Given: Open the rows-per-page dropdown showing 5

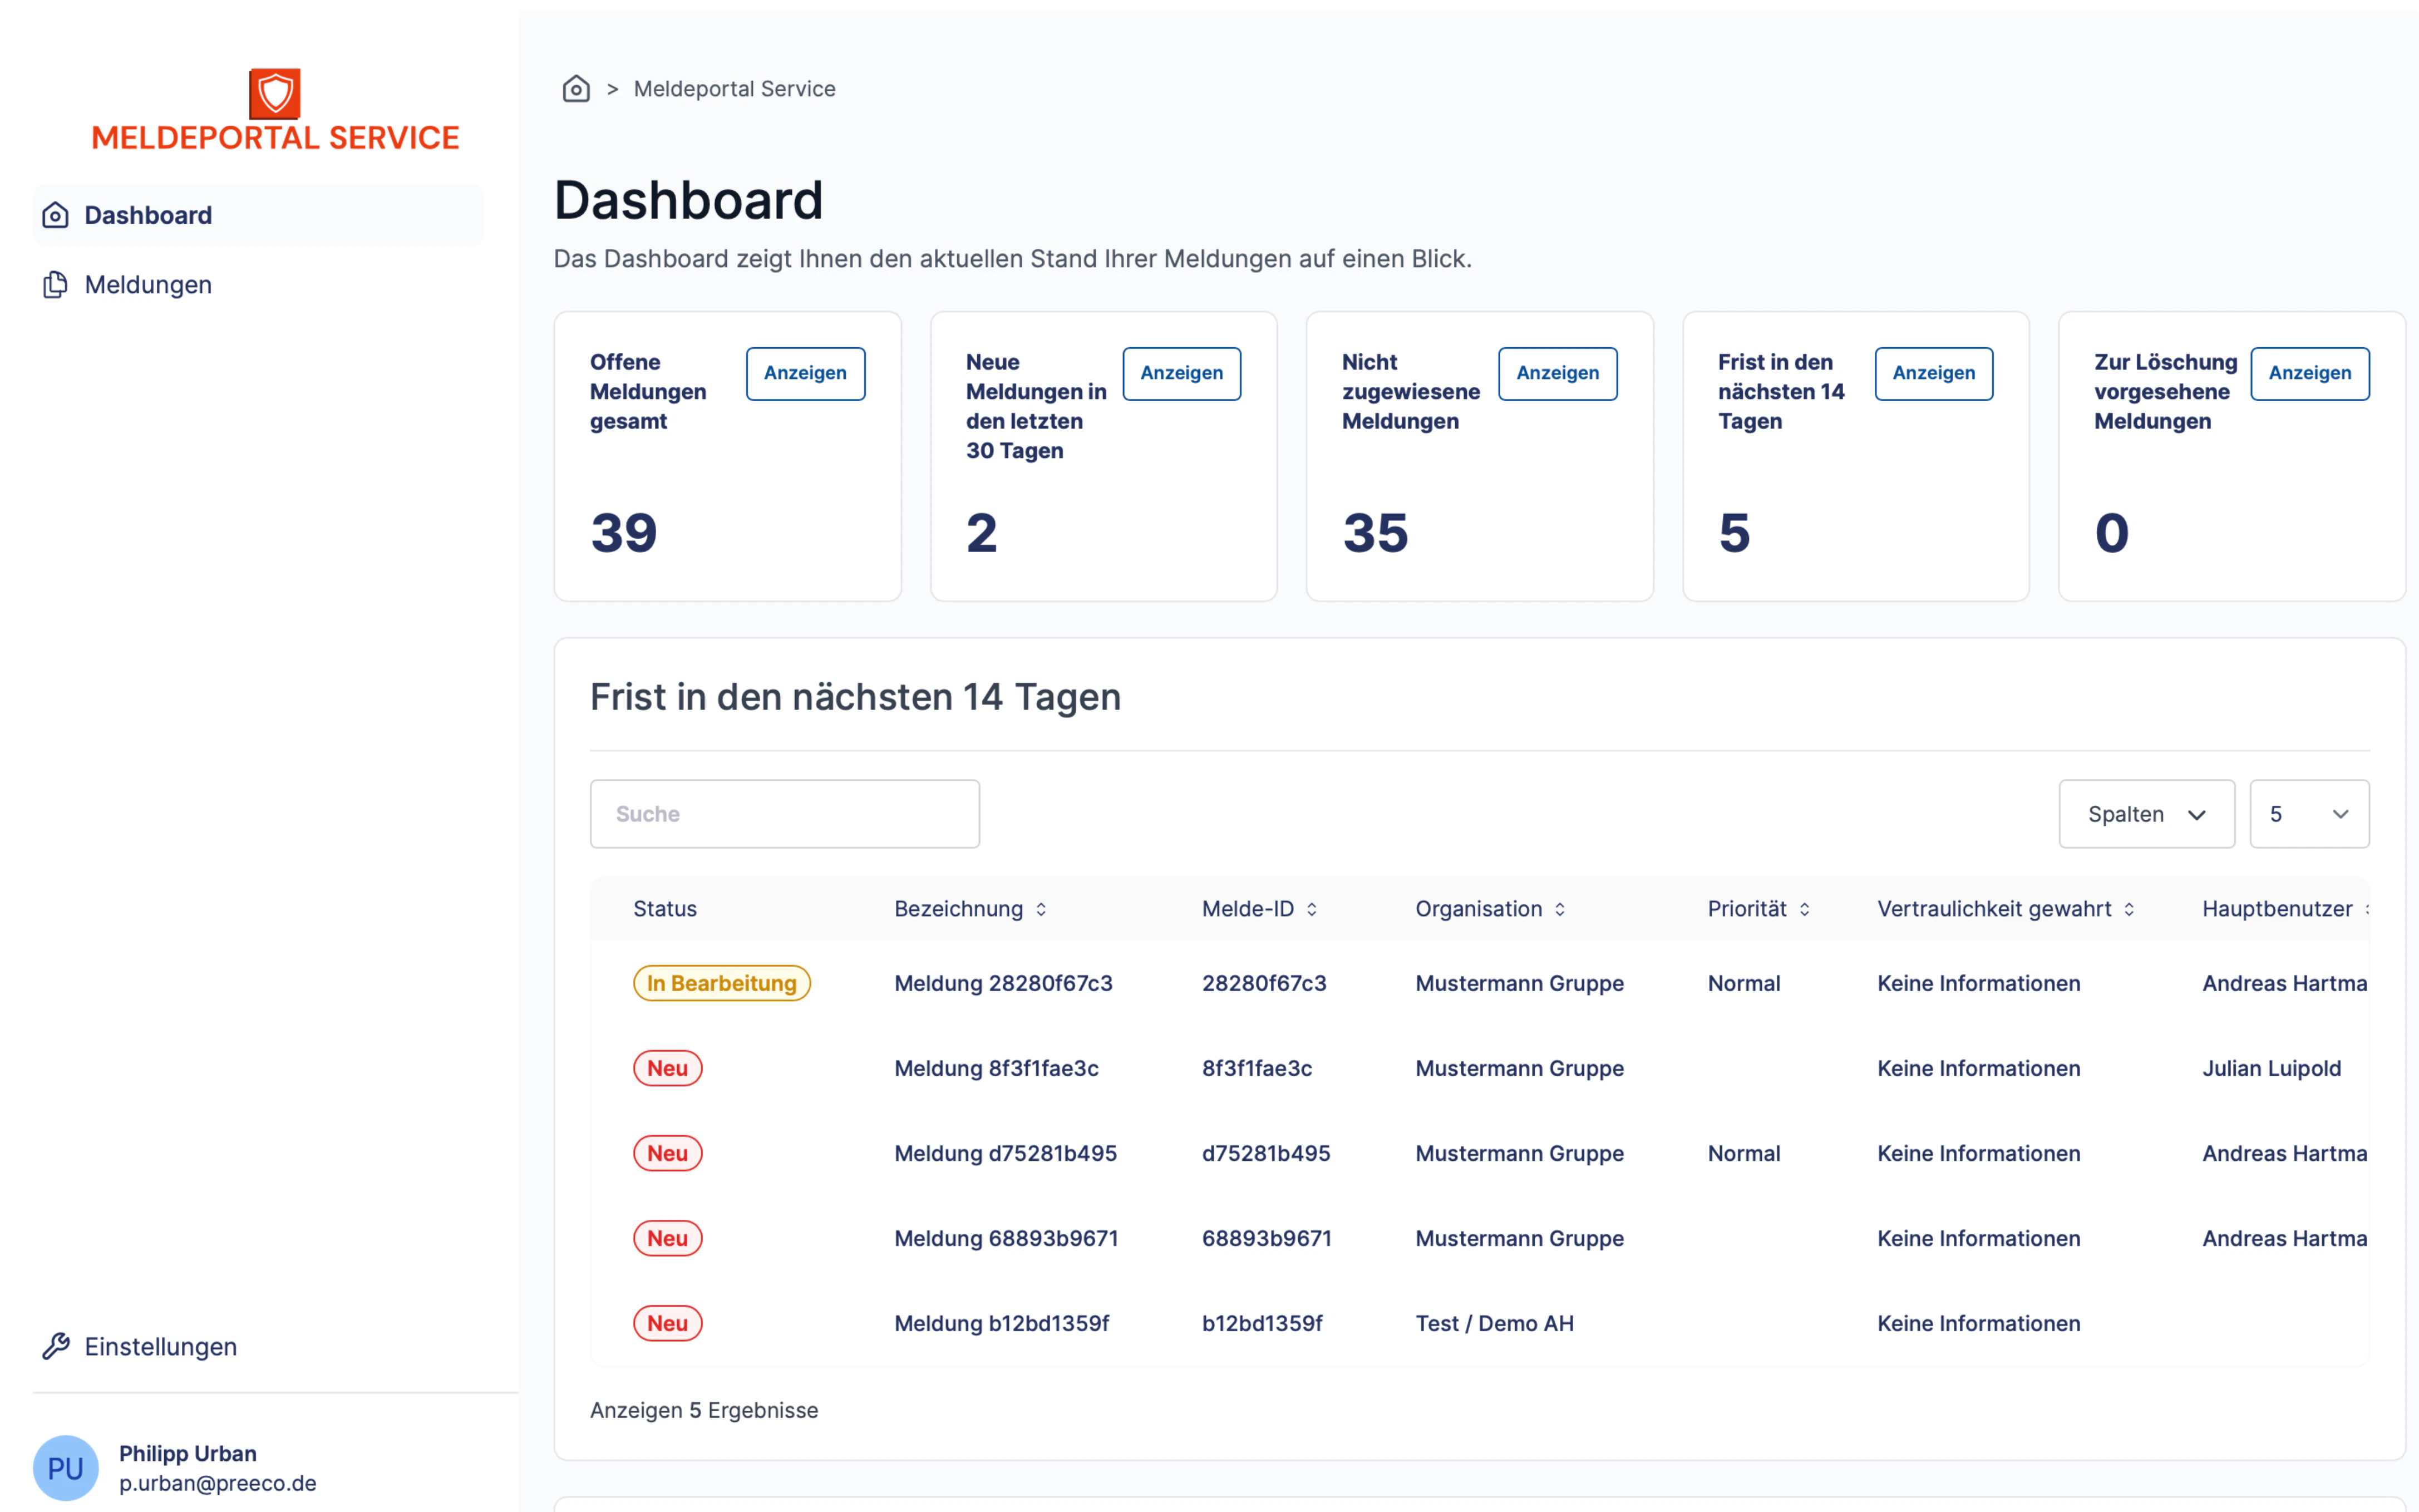Looking at the screenshot, I should coord(2308,814).
